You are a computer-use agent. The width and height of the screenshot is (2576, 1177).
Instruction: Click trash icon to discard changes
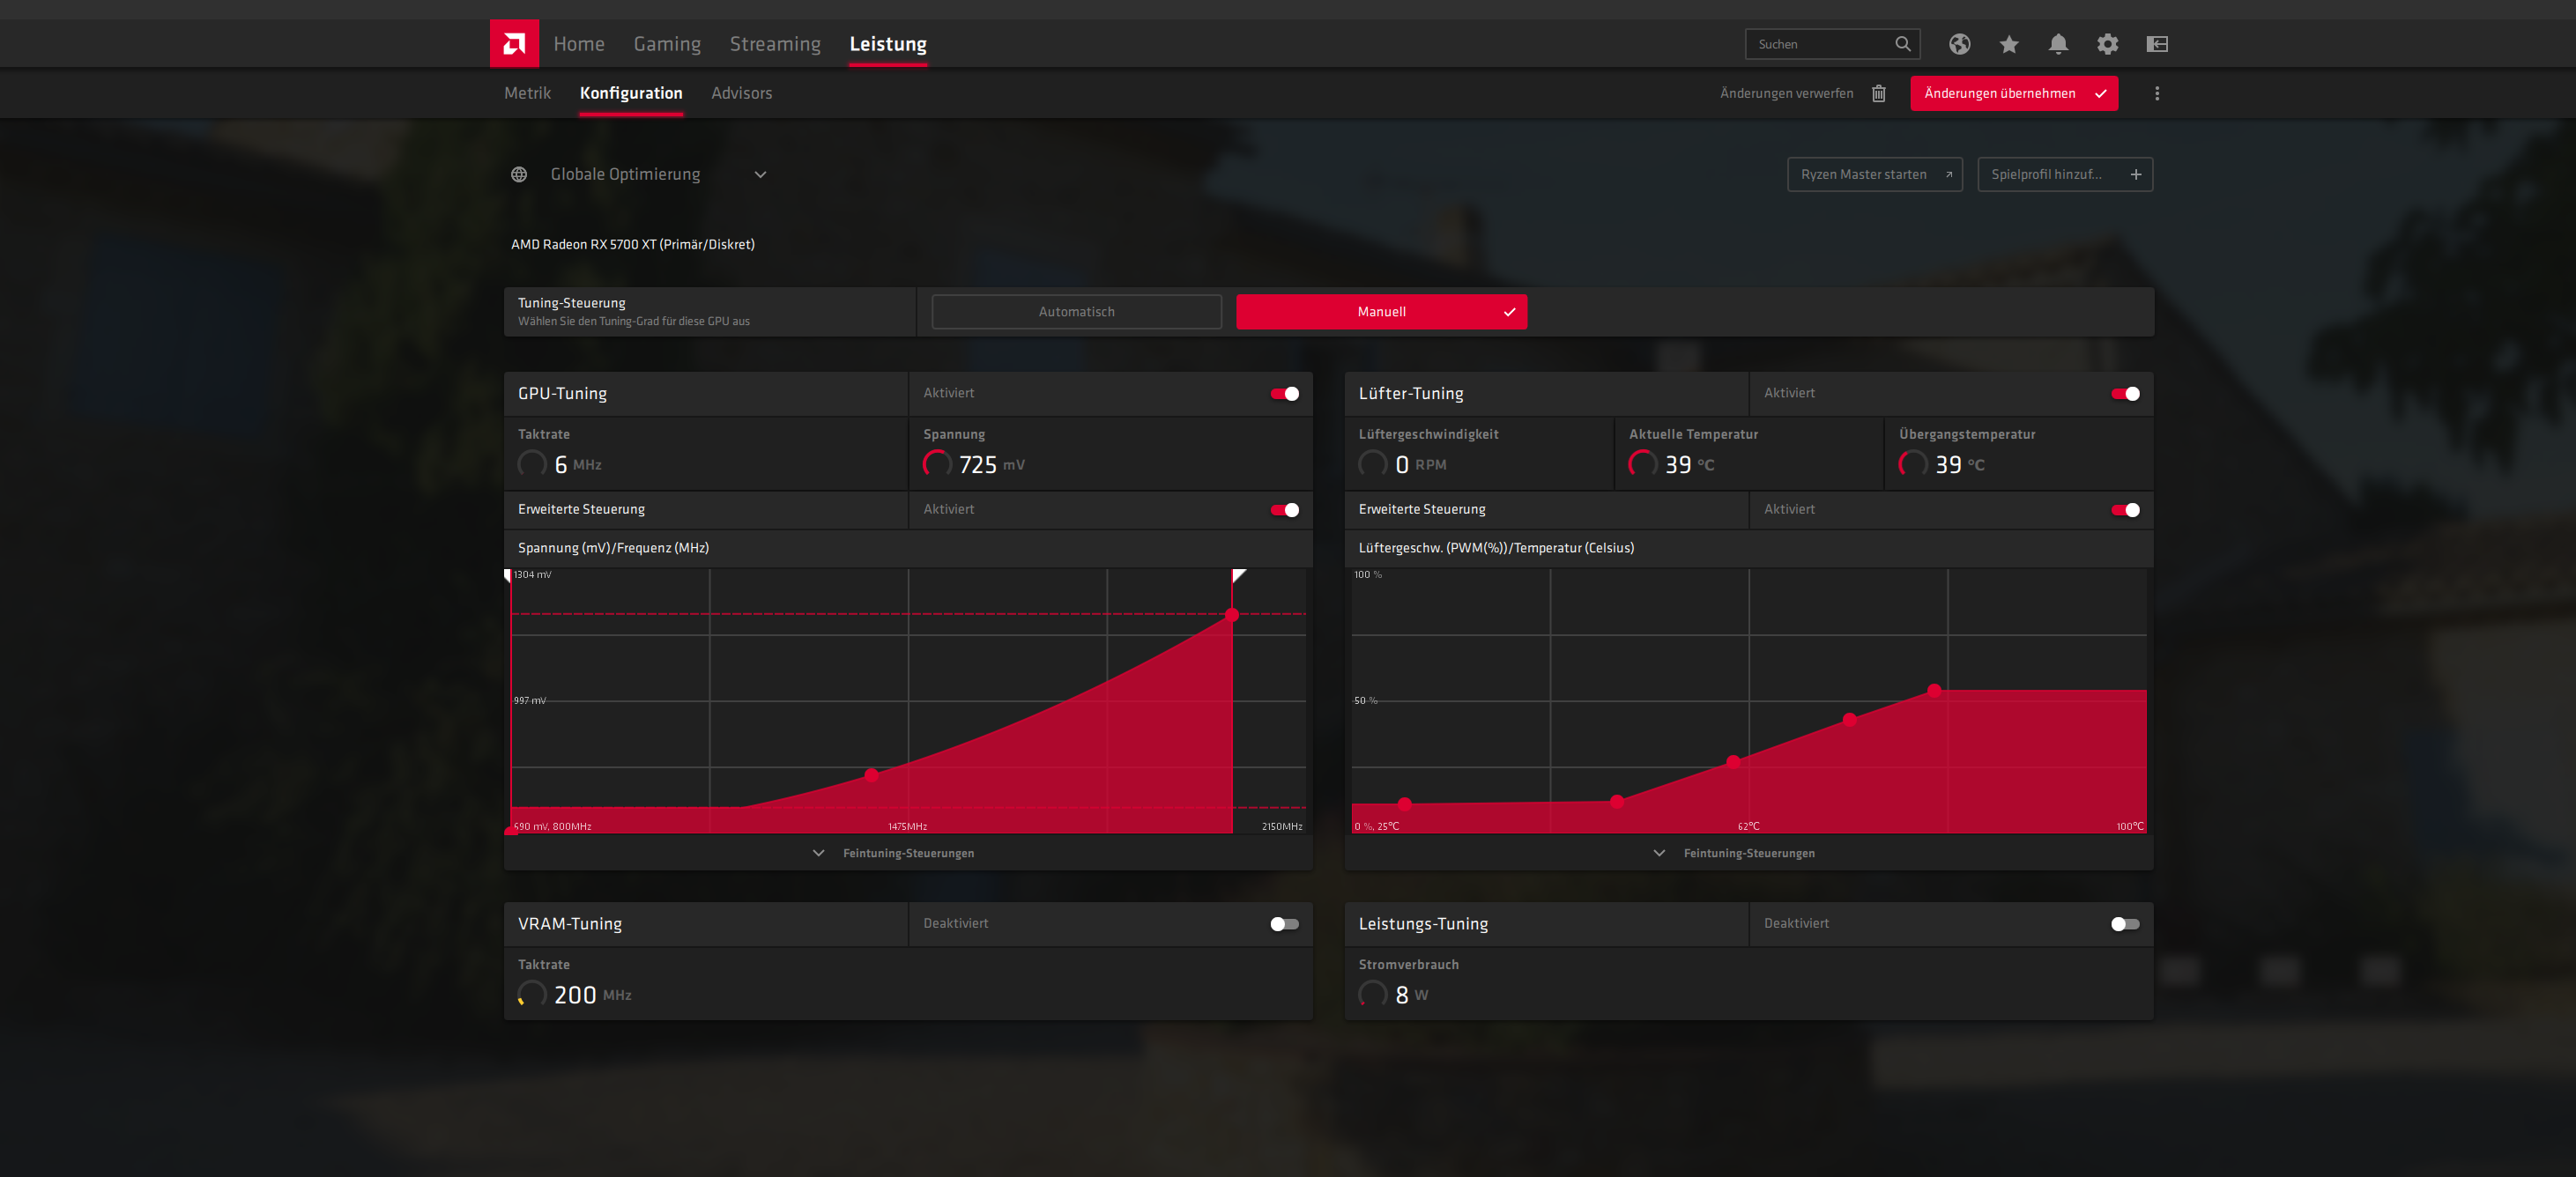click(1879, 93)
